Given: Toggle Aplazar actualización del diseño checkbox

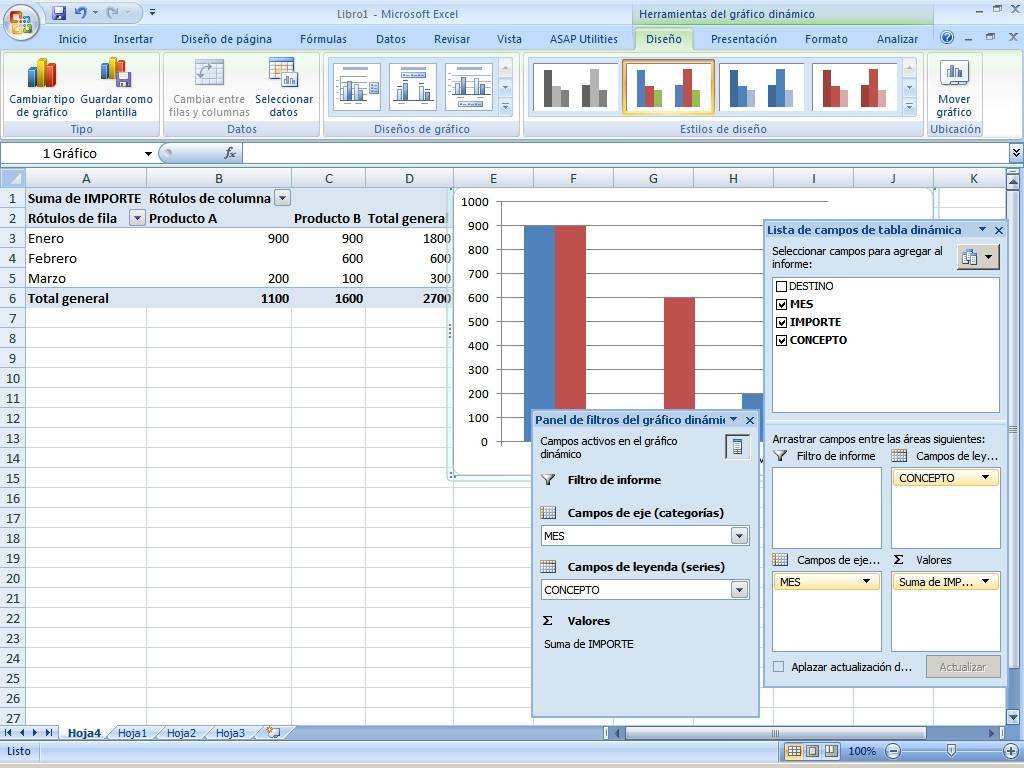Looking at the screenshot, I should [x=779, y=667].
